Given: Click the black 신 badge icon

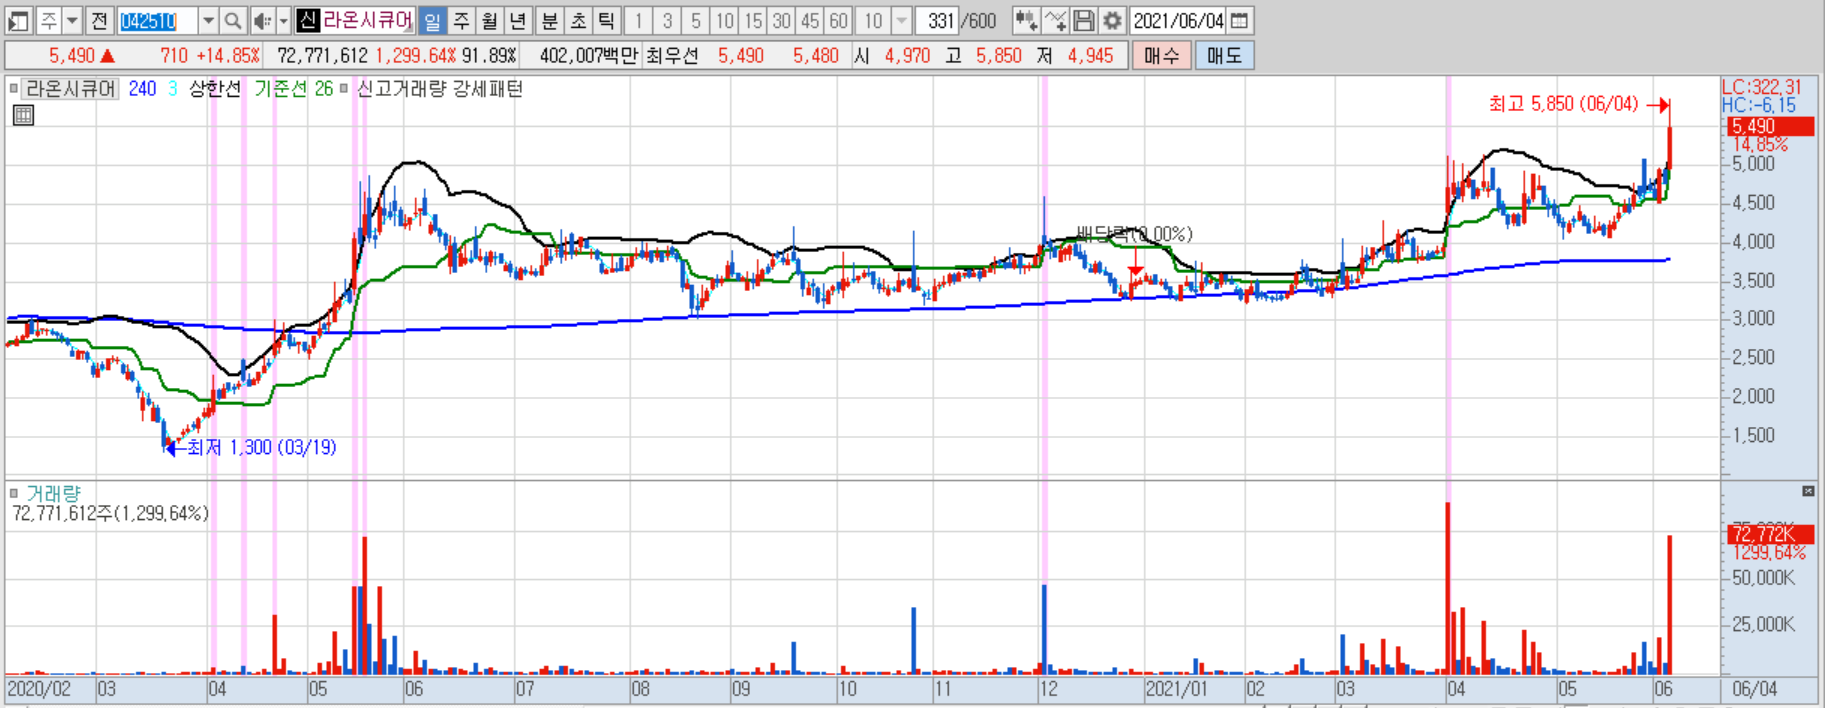Looking at the screenshot, I should point(308,20).
